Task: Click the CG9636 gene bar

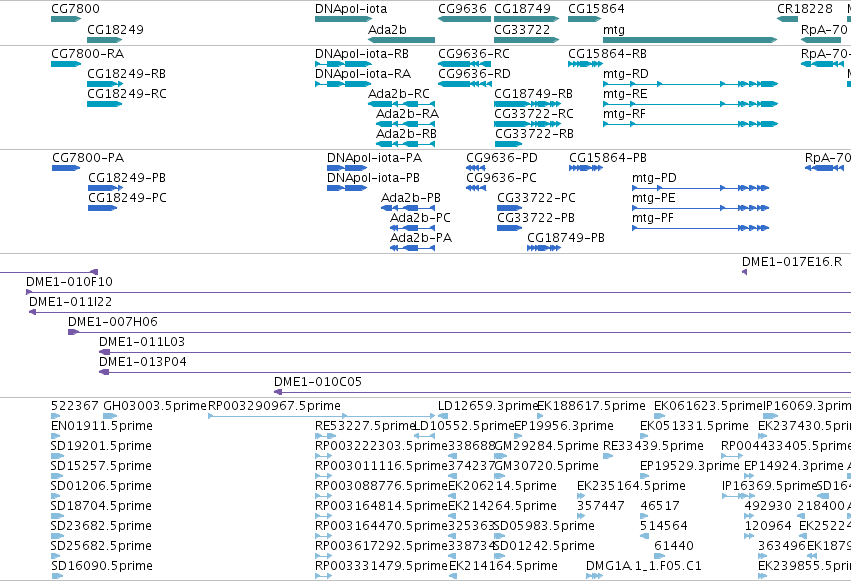Action: [x=464, y=19]
